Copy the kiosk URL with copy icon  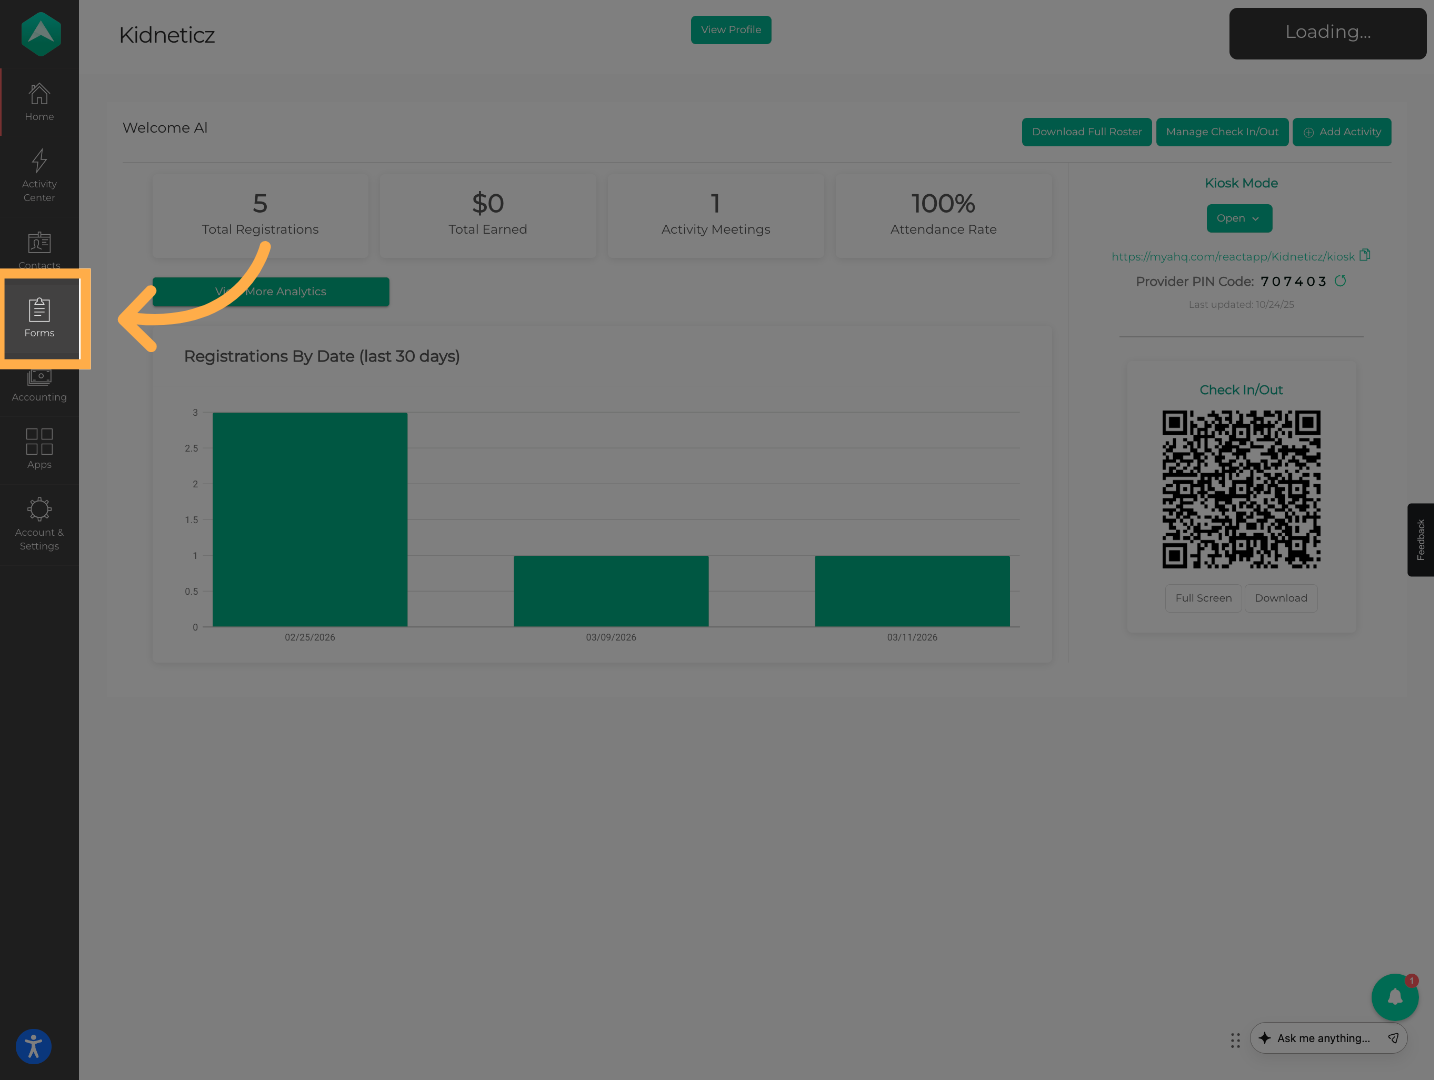1365,256
